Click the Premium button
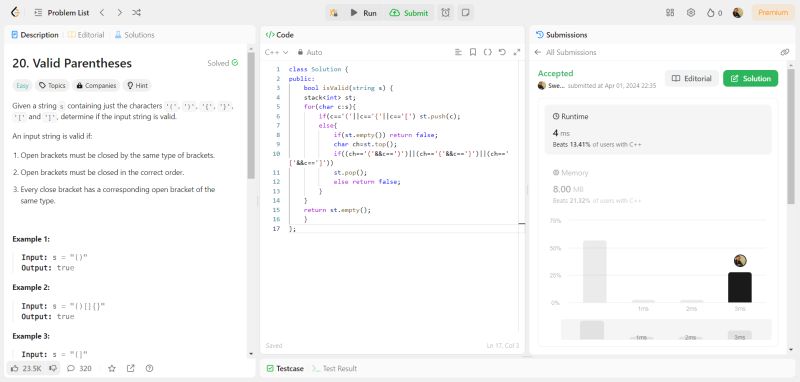This screenshot has width=800, height=382. click(x=772, y=13)
